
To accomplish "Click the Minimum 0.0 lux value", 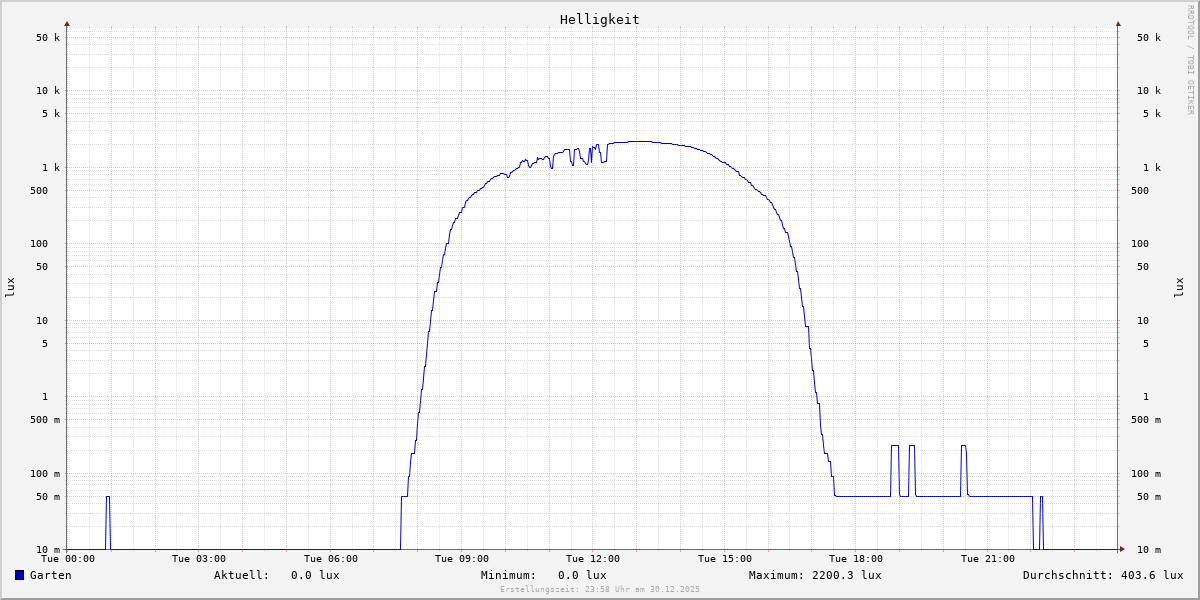I will [543, 575].
